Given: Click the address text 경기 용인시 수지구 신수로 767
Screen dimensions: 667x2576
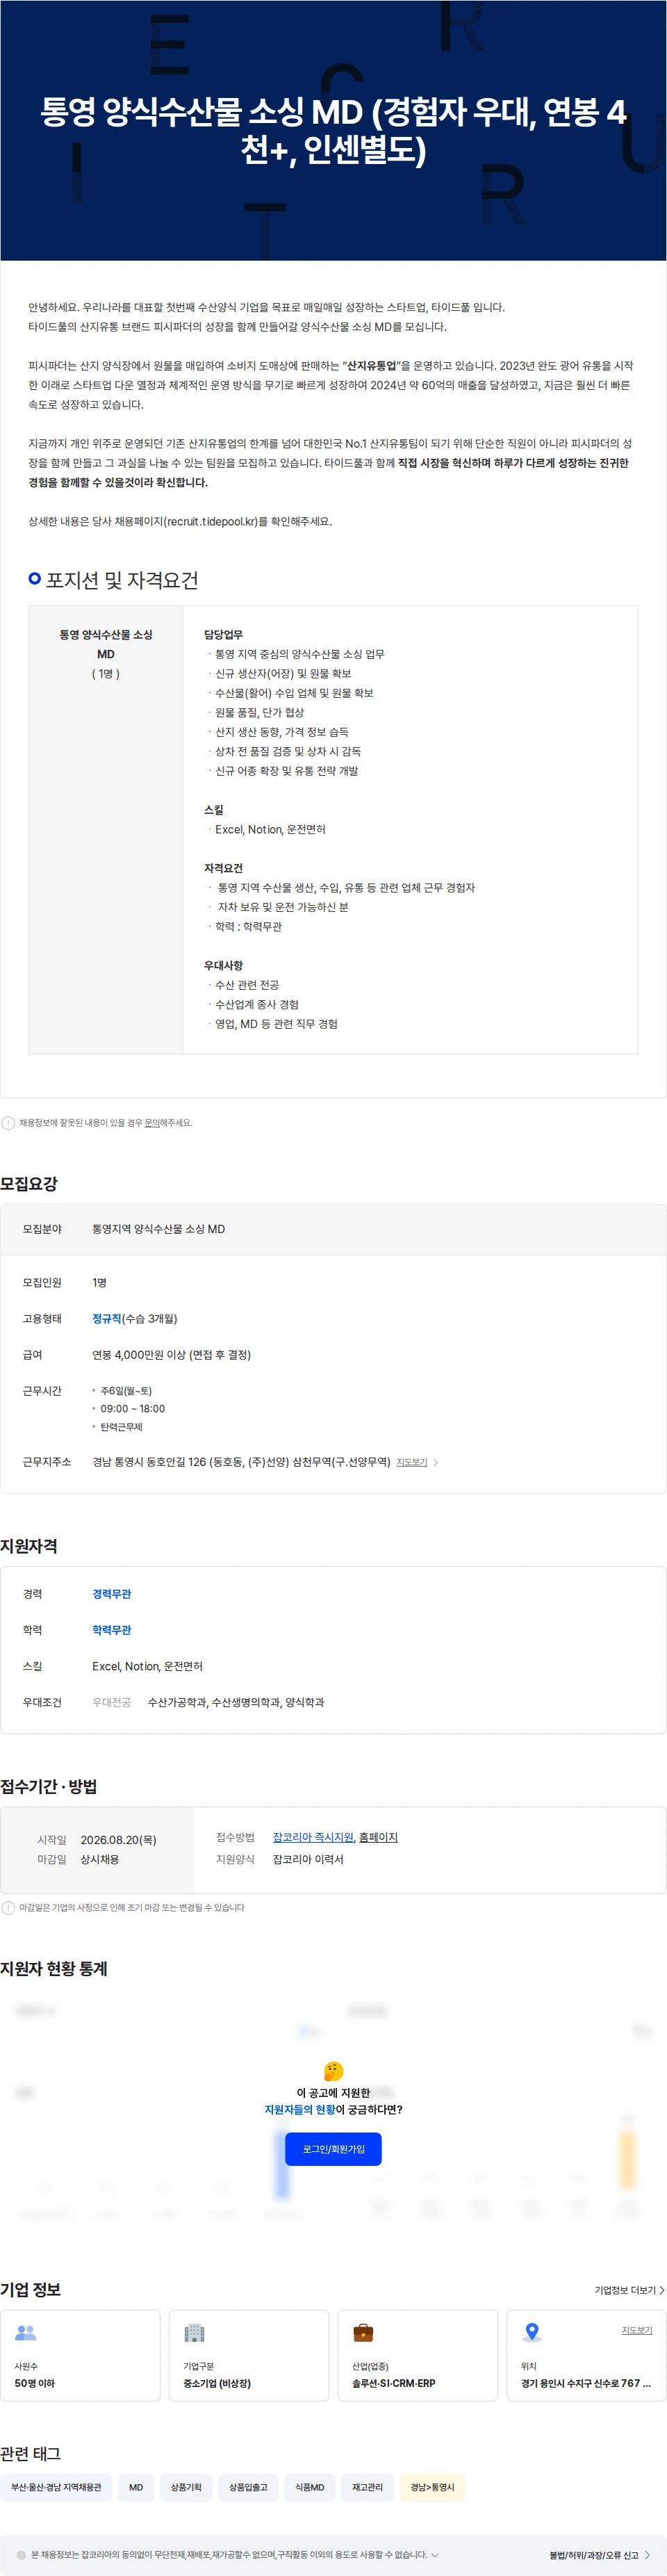Looking at the screenshot, I should point(586,2382).
